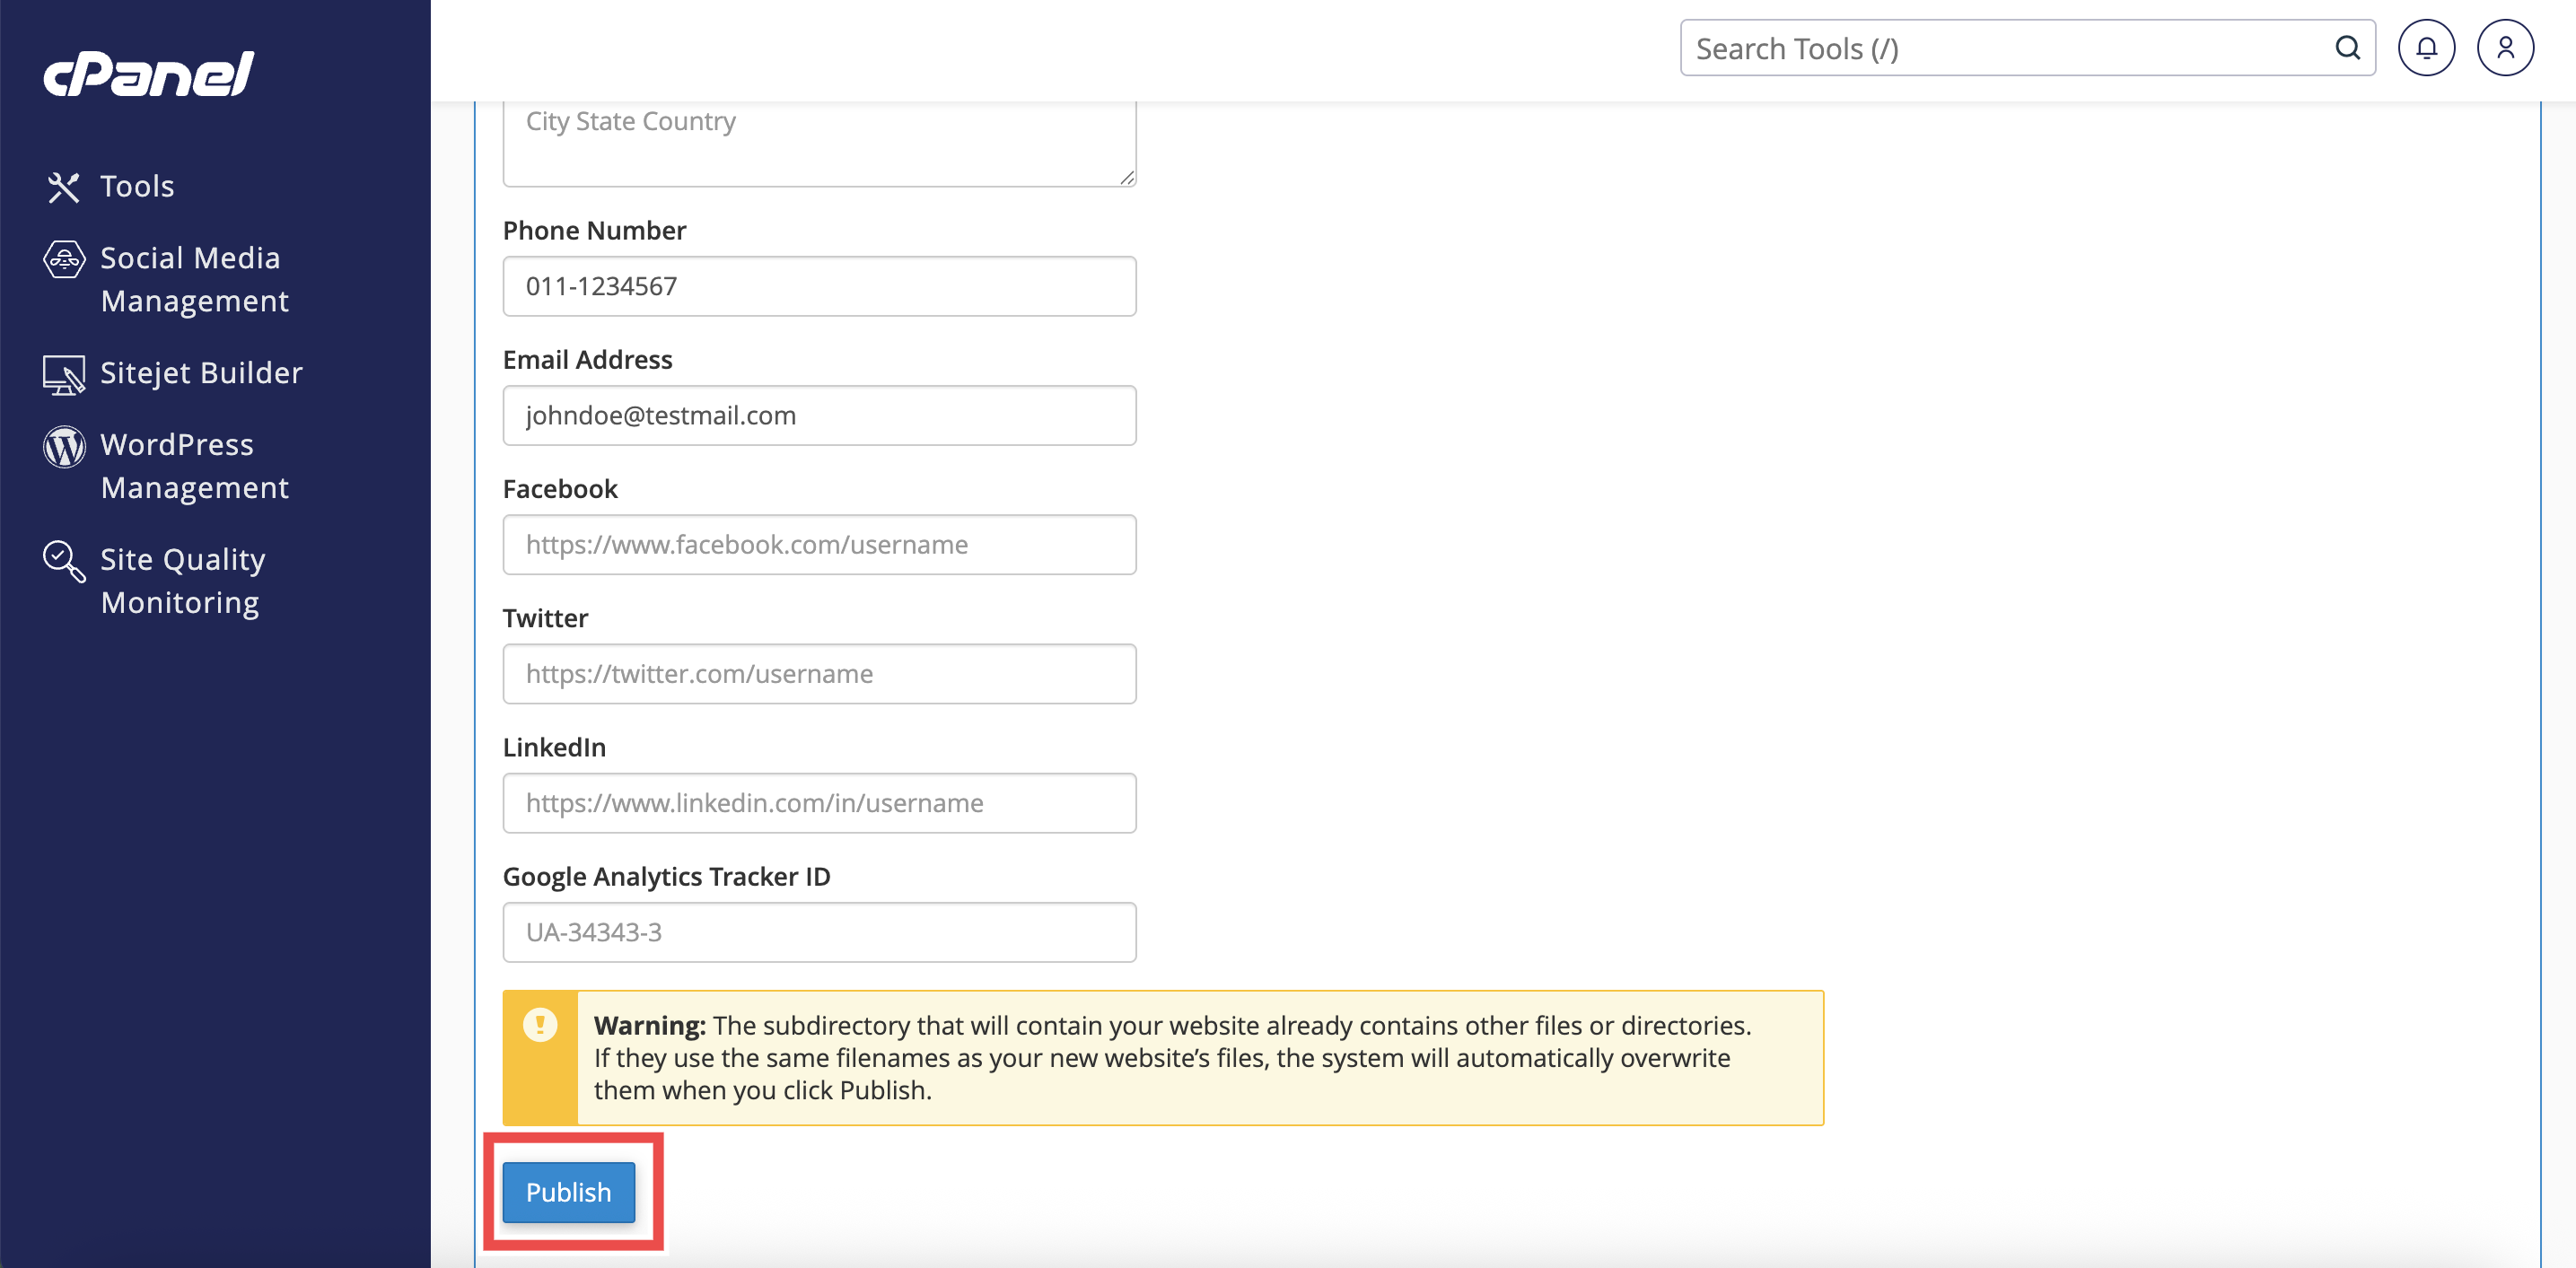Click the Site Quality Monitoring magnifier icon
The width and height of the screenshot is (2576, 1268).
click(64, 561)
